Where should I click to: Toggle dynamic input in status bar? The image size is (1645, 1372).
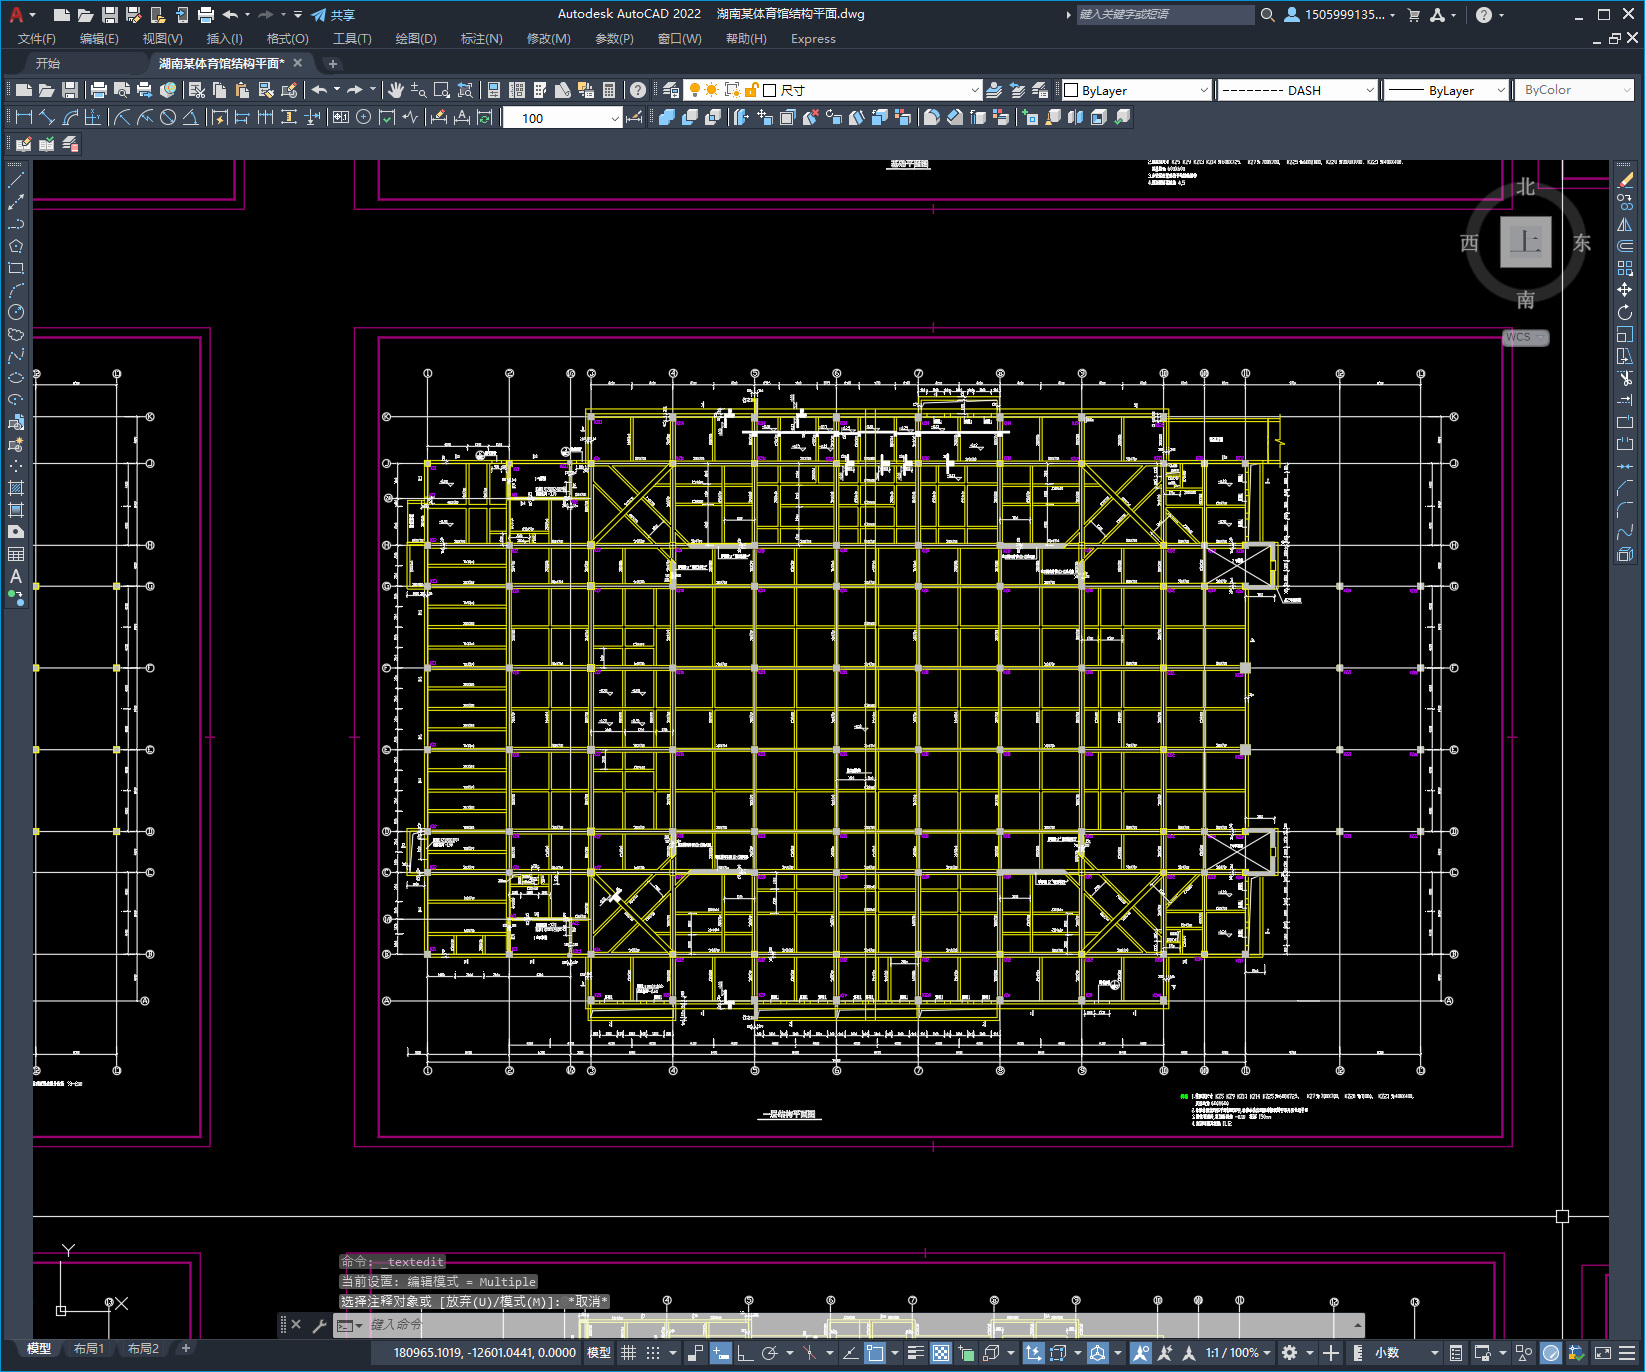tap(720, 1353)
